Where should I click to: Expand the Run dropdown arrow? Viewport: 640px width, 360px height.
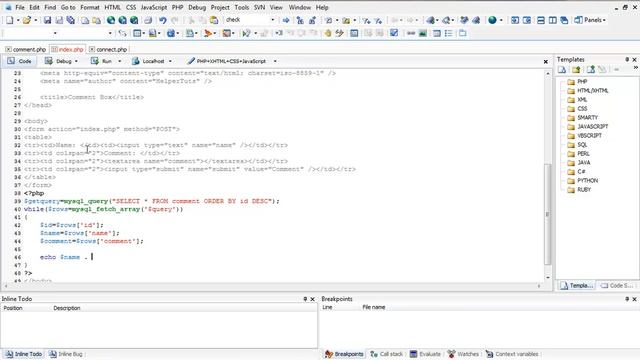(x=120, y=61)
